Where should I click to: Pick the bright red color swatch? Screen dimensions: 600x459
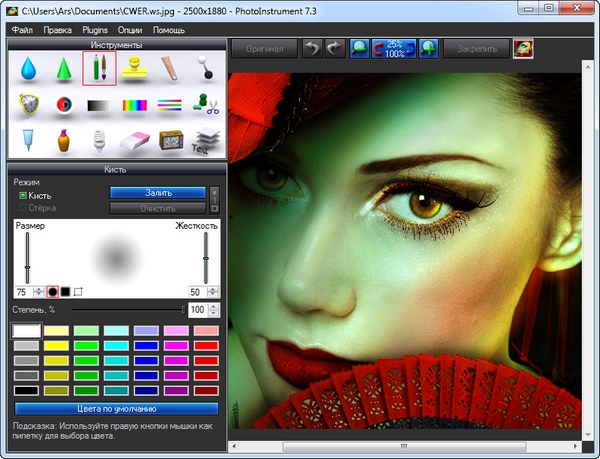coord(206,345)
